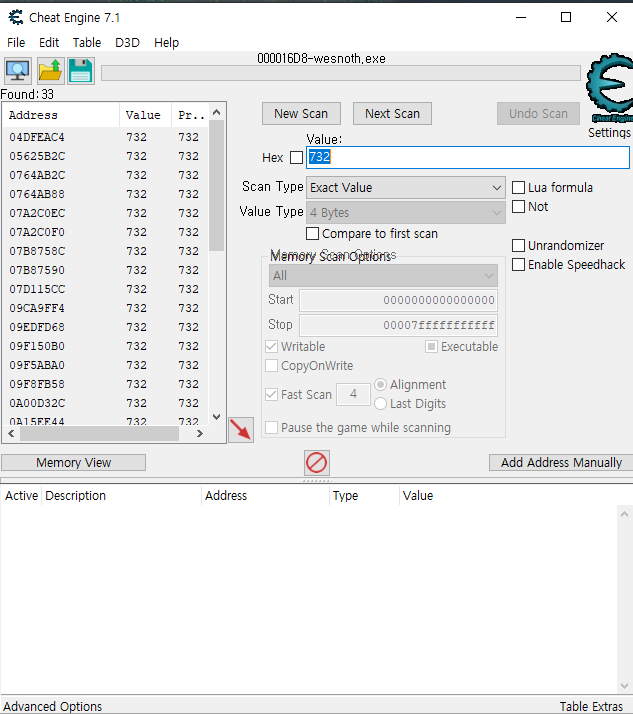This screenshot has height=714, width=633.
Task: Click the red arrow add-to-list icon
Action: click(240, 429)
